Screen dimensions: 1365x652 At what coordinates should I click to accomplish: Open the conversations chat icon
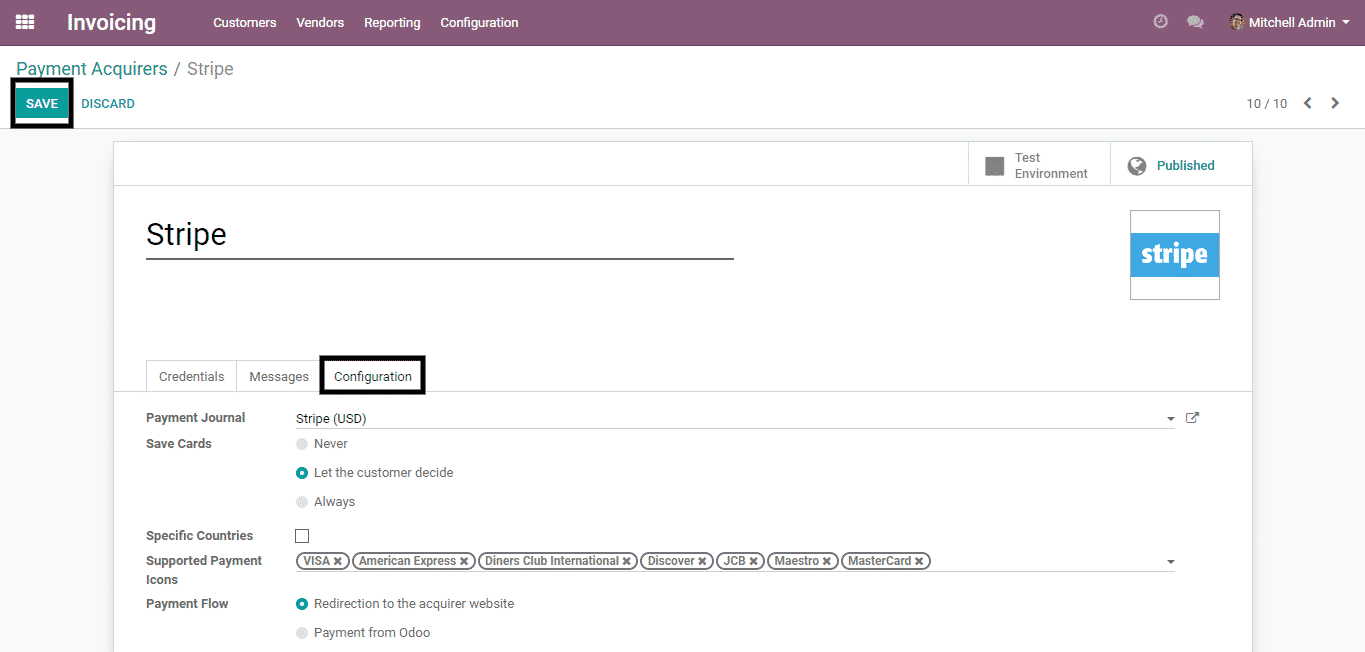click(1195, 22)
